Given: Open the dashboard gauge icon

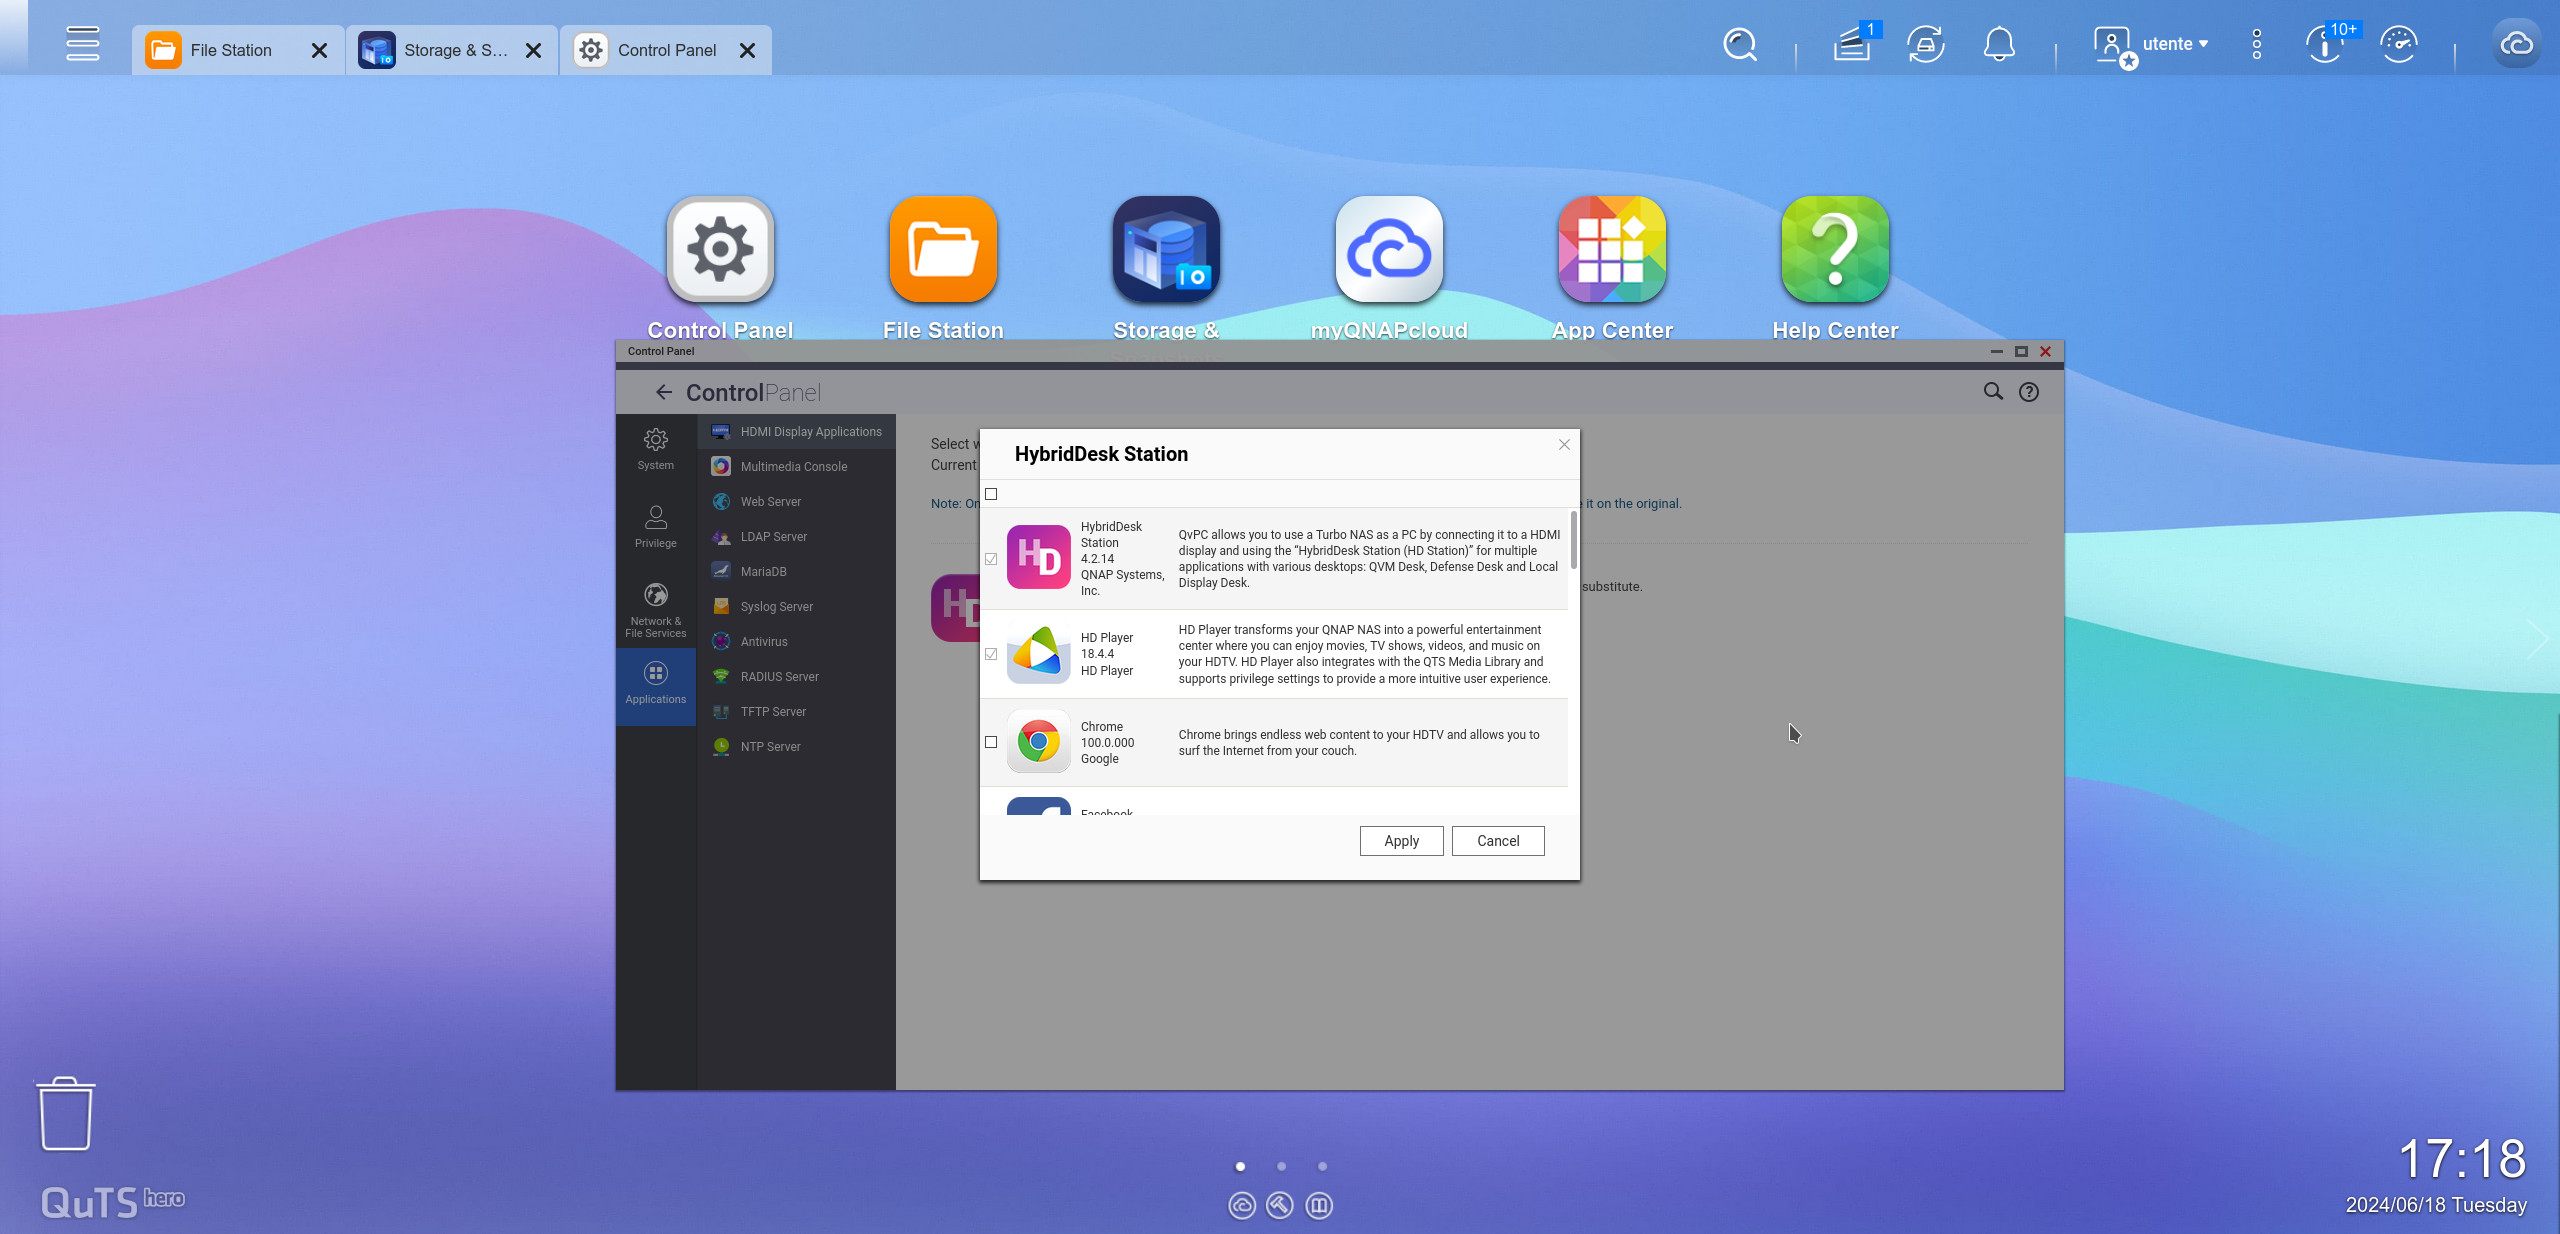Looking at the screenshot, I should 2399,44.
